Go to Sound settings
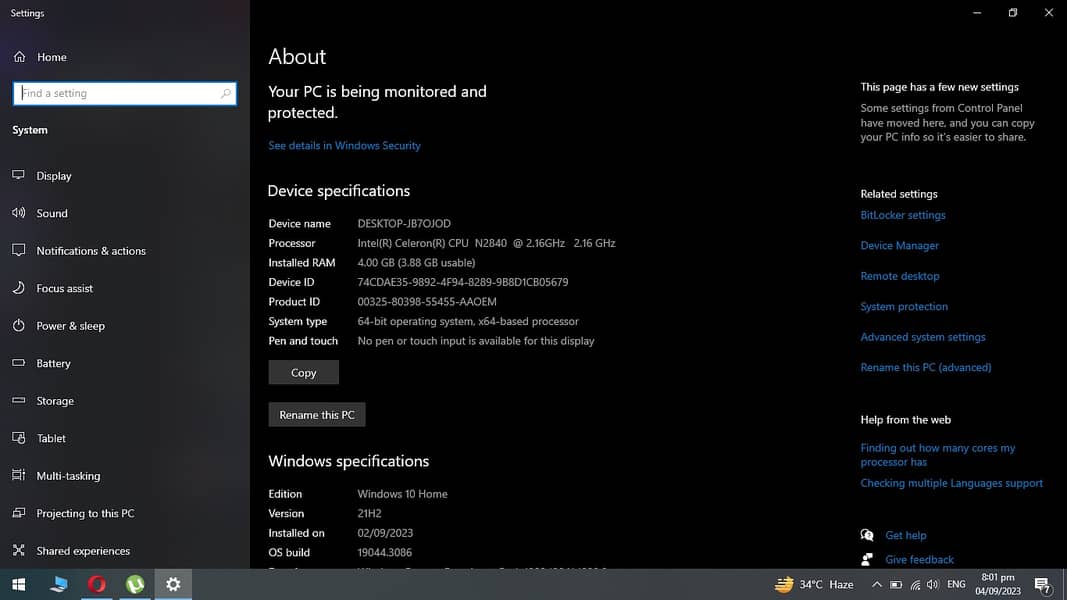The height and width of the screenshot is (600, 1067). 51,213
